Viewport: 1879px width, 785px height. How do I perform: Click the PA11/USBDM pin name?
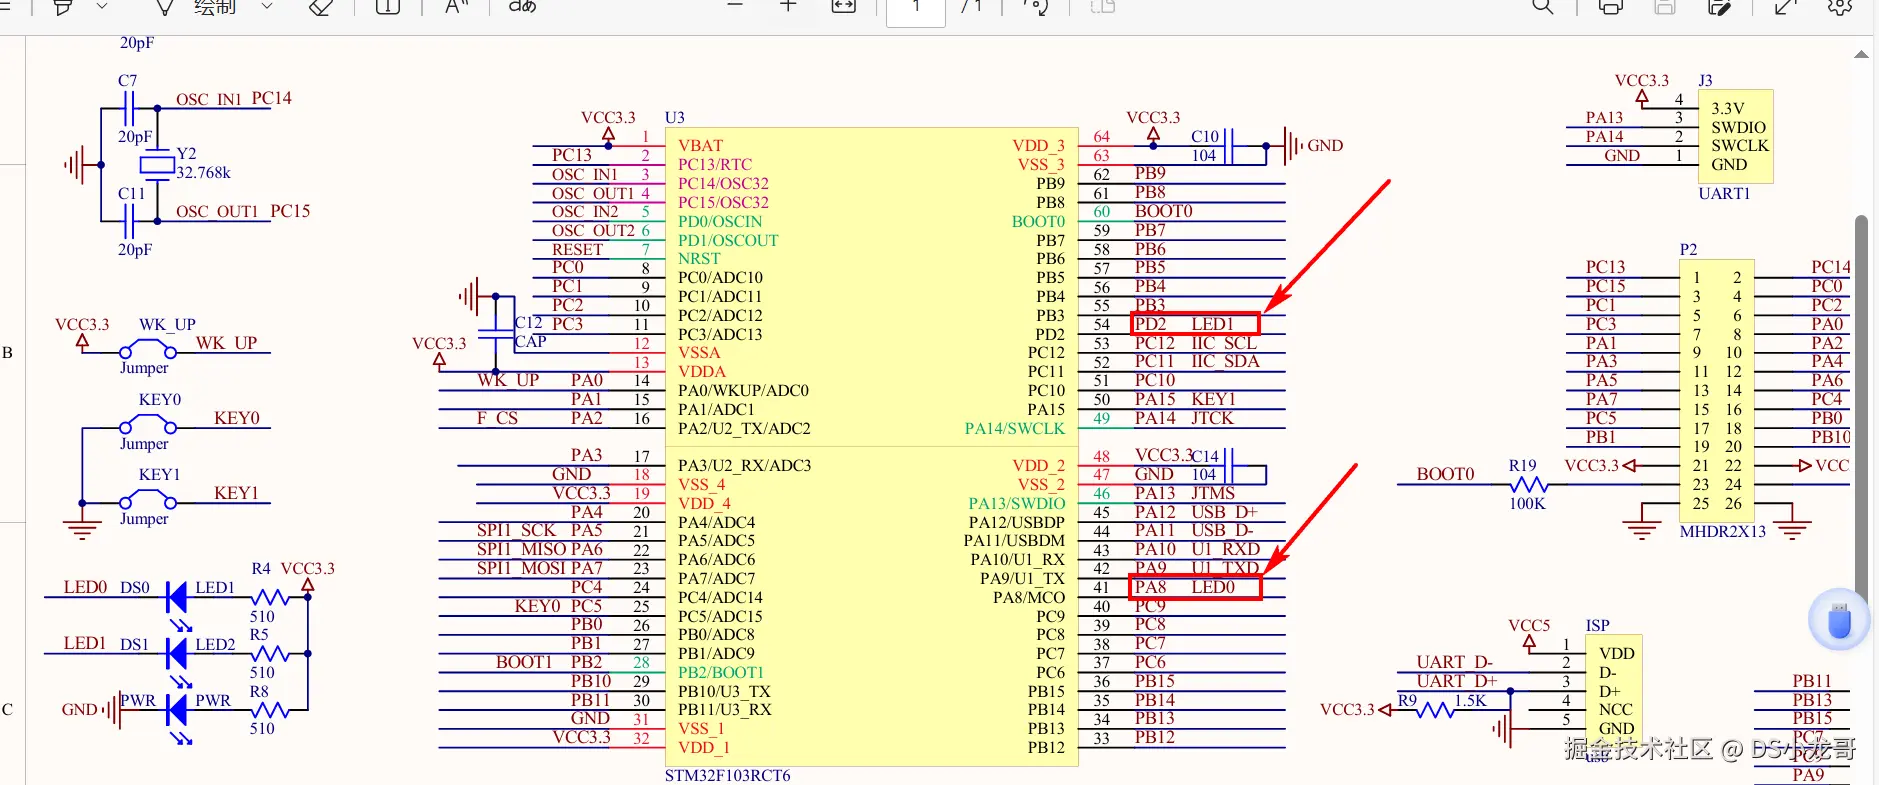[x=1014, y=541]
